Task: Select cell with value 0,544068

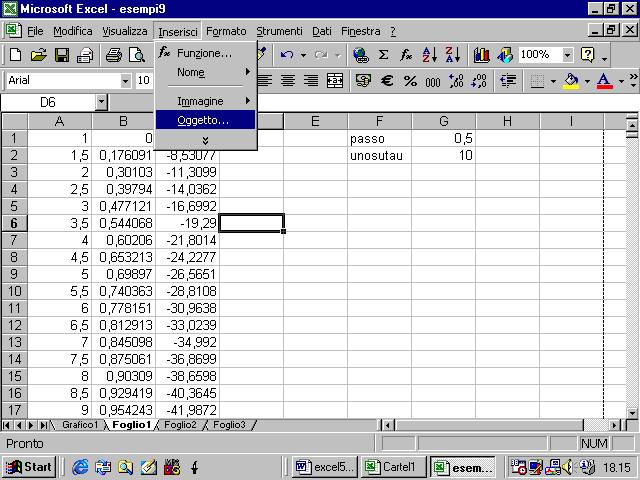Action: pyautogui.click(x=124, y=223)
